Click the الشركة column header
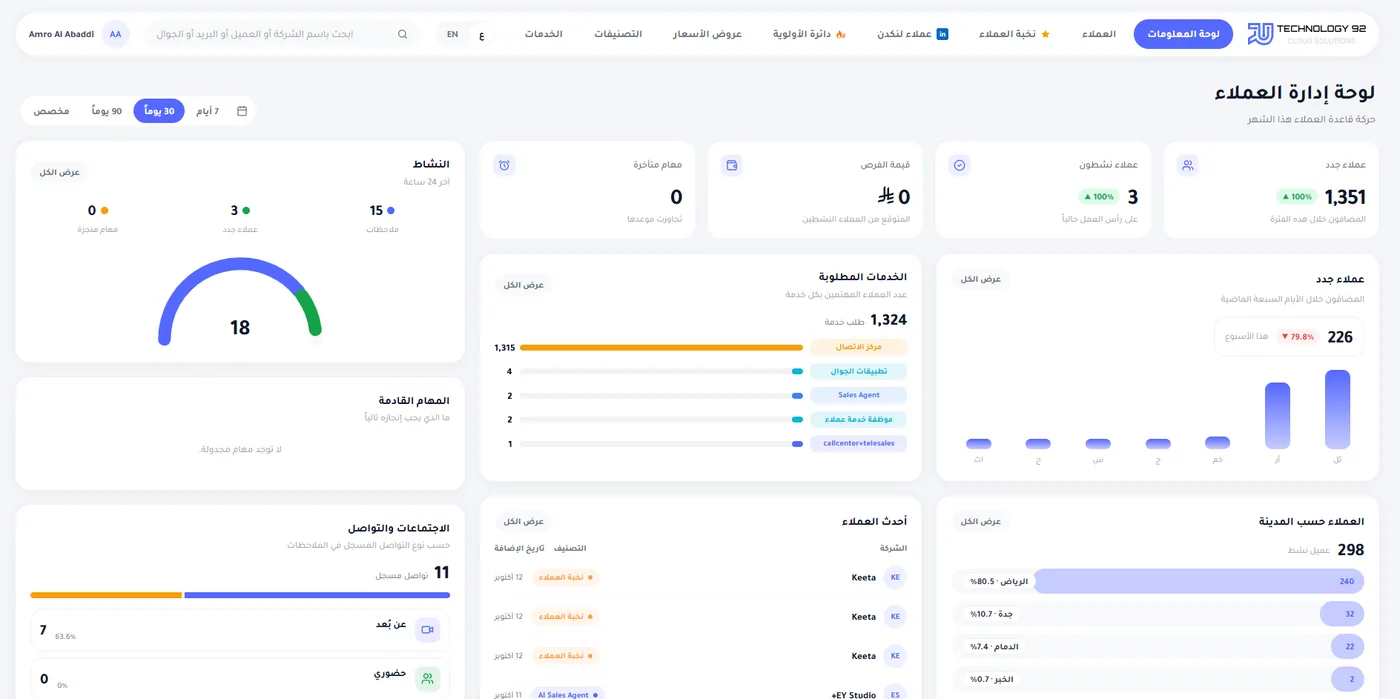 tap(893, 548)
